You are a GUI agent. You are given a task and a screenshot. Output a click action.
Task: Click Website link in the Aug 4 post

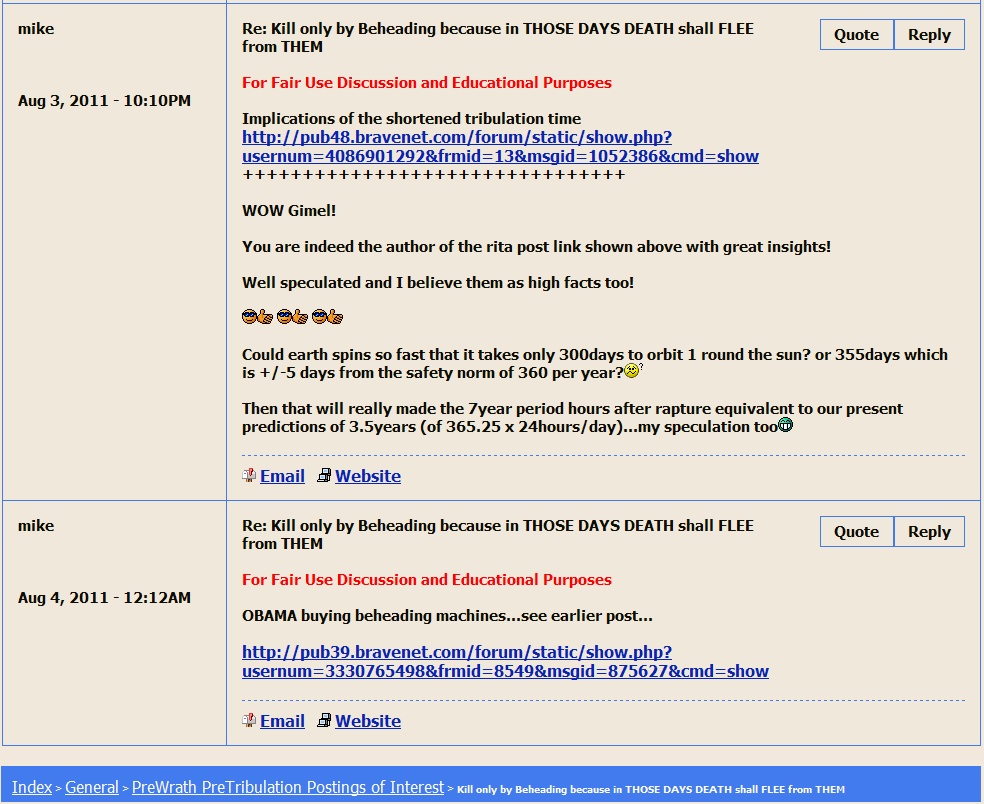(x=368, y=721)
